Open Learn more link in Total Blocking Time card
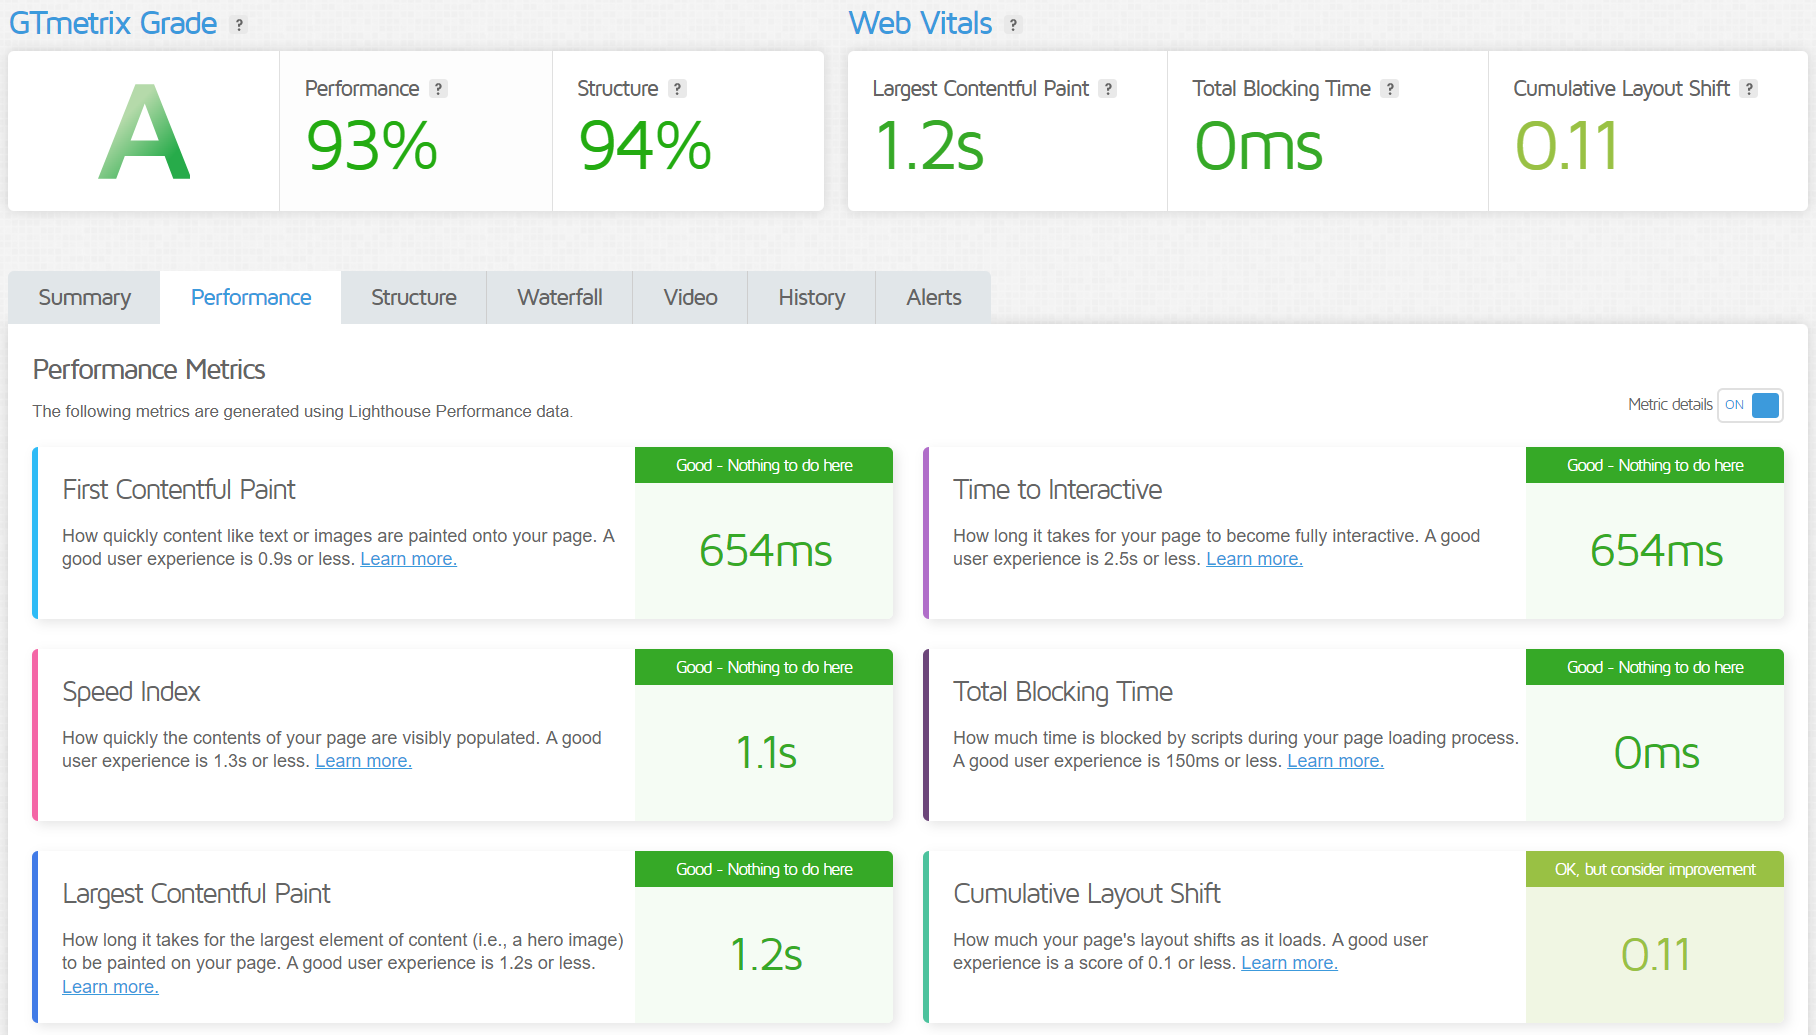The image size is (1816, 1035). click(1335, 761)
